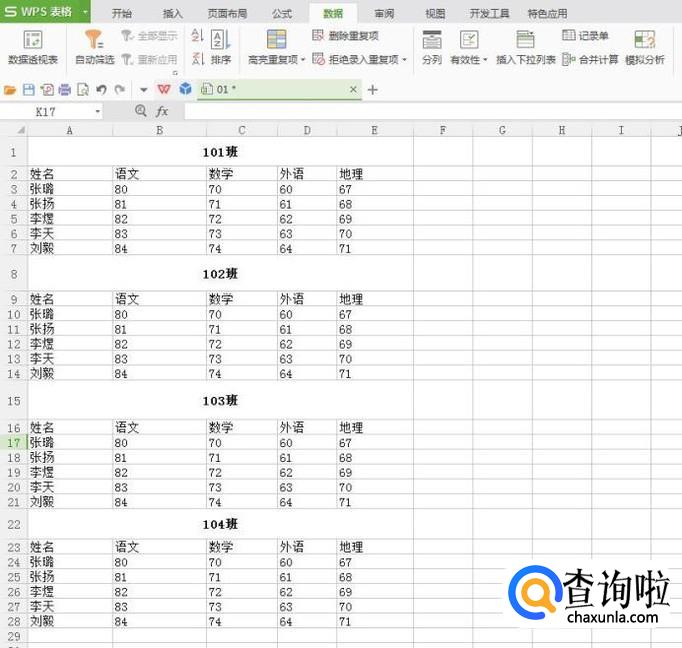This screenshot has height=648, width=682.
Task: Click the Record Form (记录单) button
Action: (x=586, y=36)
